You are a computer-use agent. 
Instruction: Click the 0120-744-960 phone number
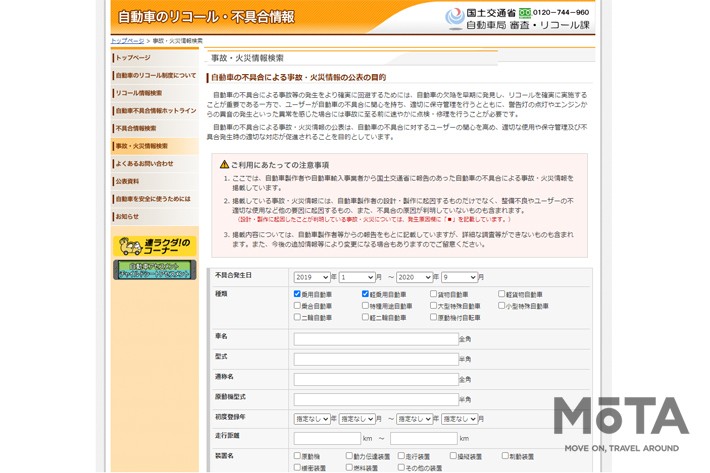pos(561,12)
